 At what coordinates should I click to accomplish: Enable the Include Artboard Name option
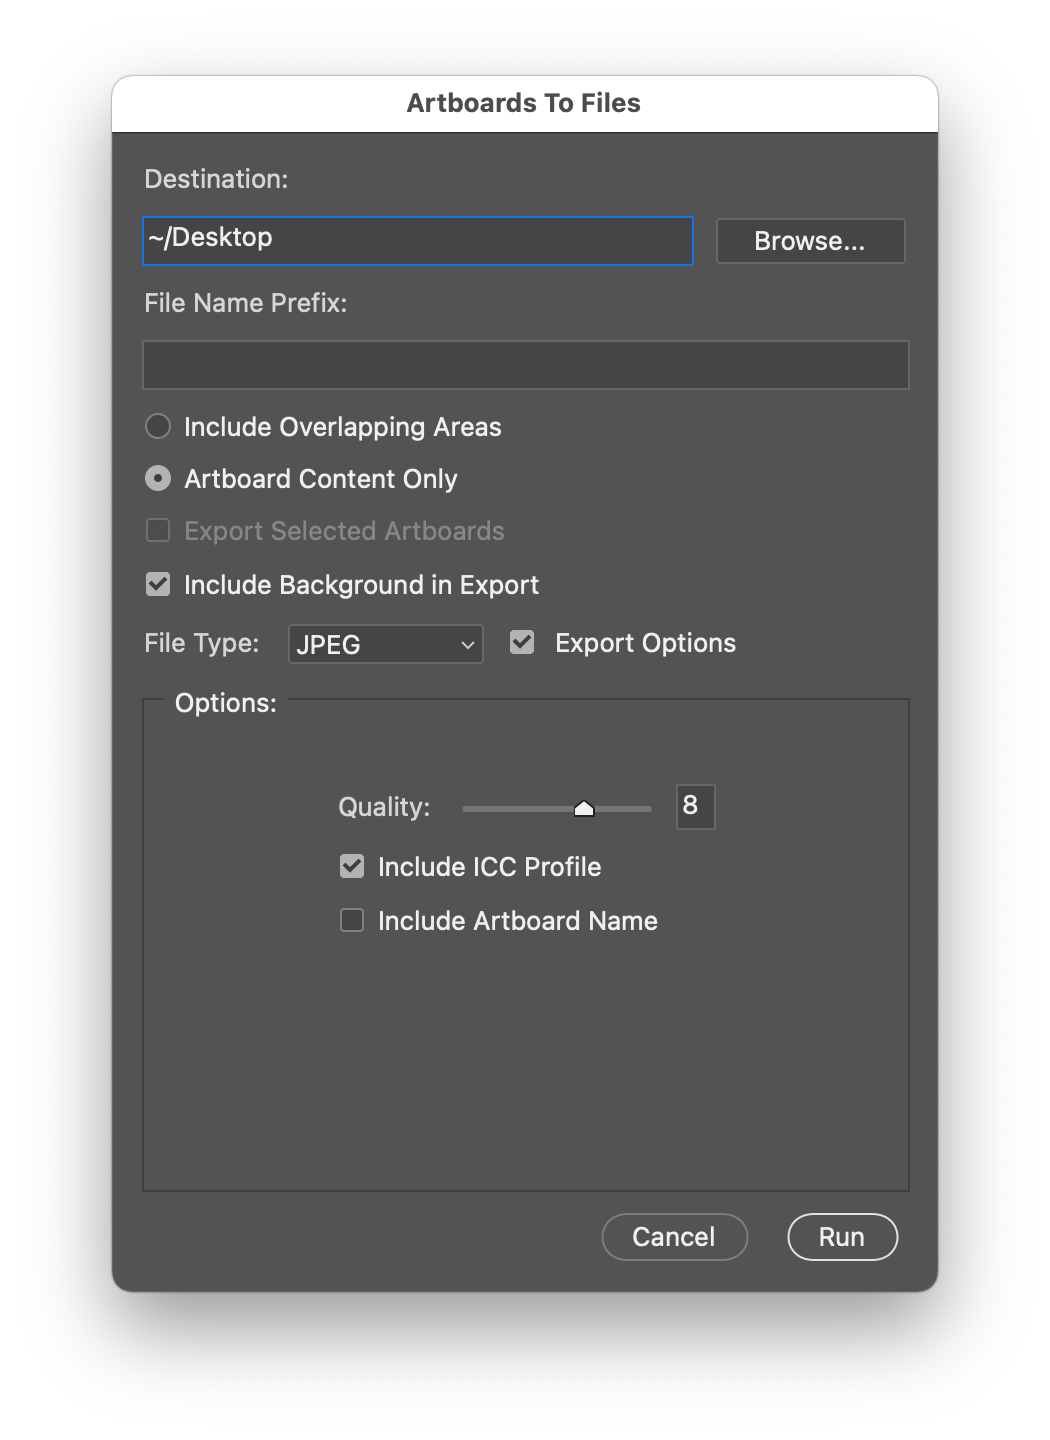(351, 920)
